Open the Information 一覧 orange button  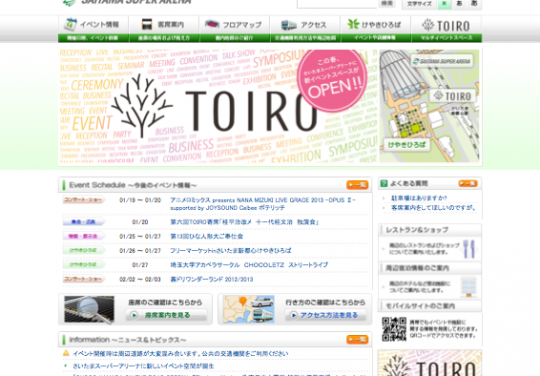[357, 340]
